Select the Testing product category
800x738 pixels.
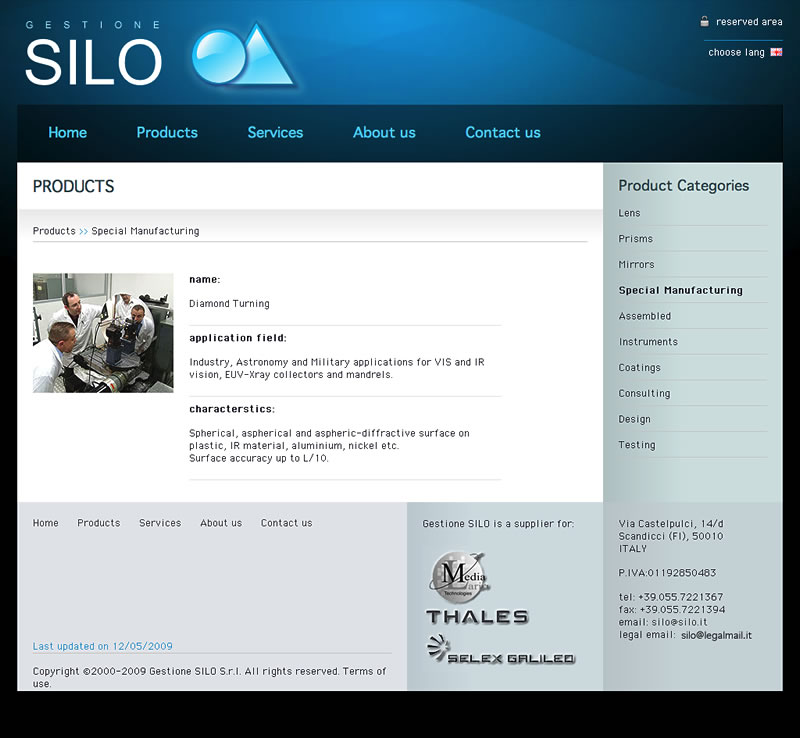point(637,445)
